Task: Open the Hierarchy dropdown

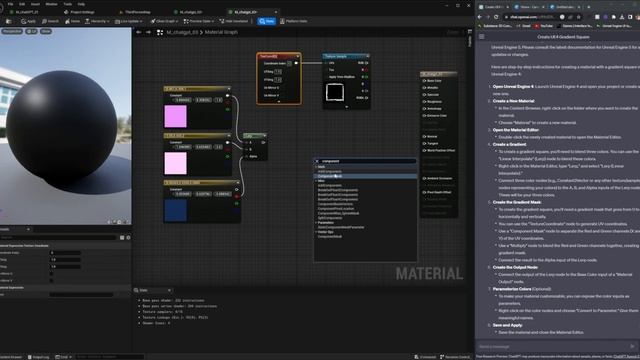Action: coord(97,21)
